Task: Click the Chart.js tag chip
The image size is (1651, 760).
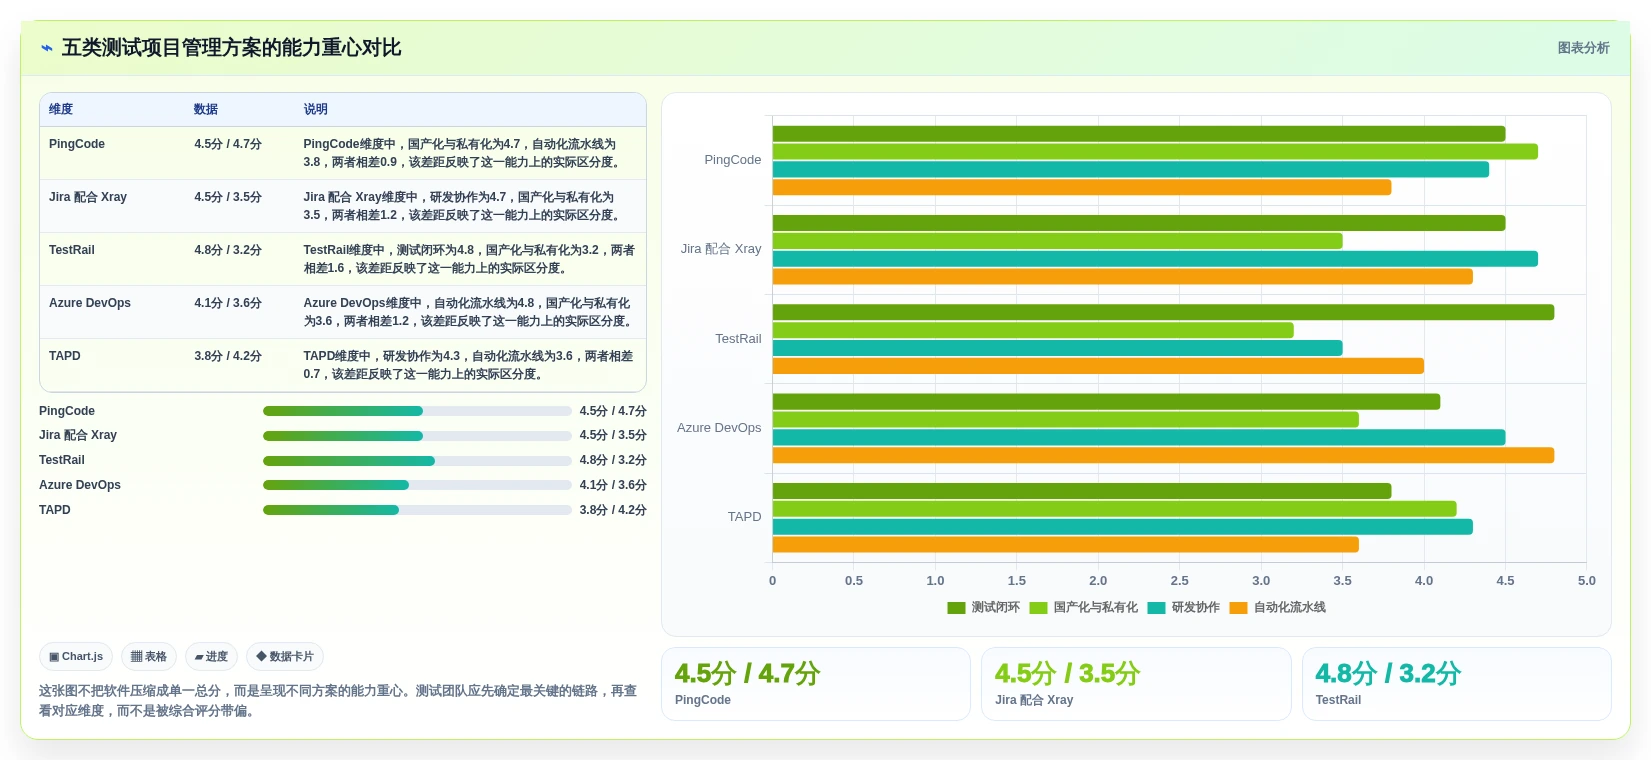Action: [76, 657]
